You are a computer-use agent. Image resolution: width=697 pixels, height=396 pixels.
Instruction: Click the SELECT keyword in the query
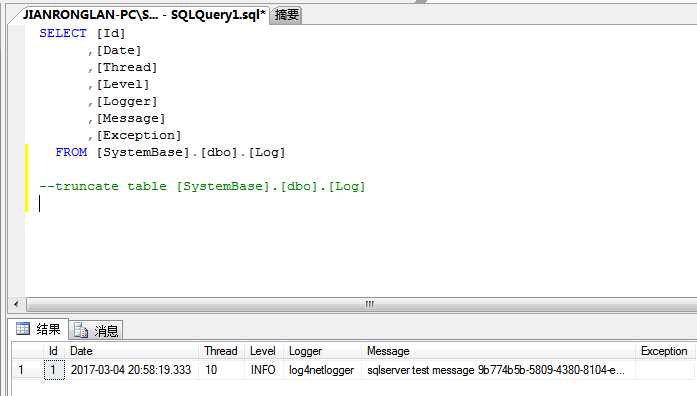pos(63,33)
